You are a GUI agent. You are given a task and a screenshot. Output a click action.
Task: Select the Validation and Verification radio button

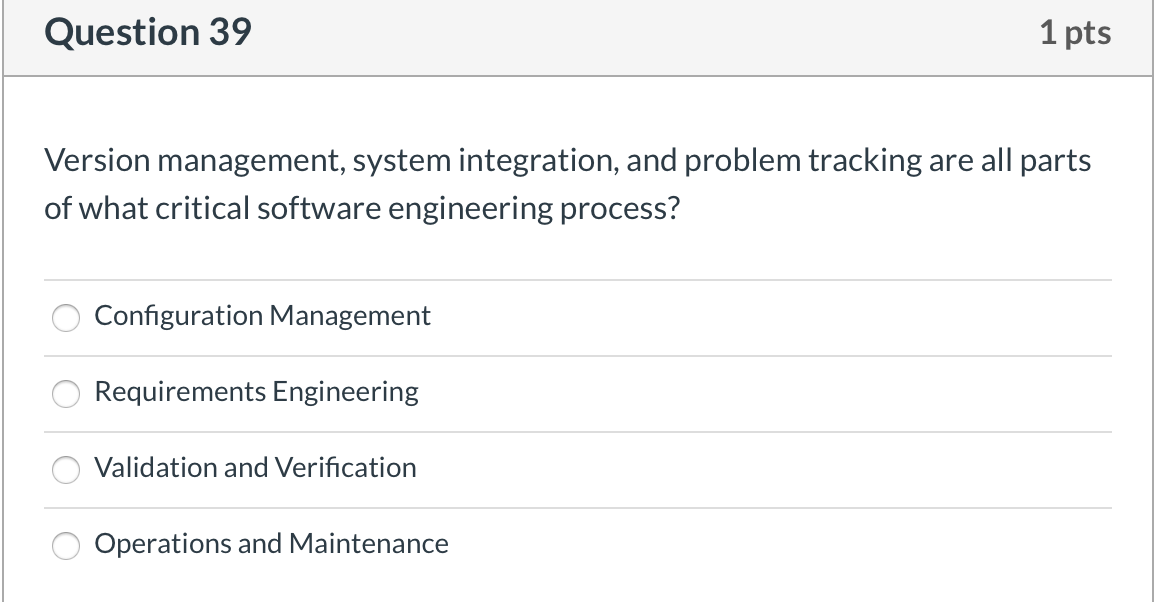click(65, 469)
